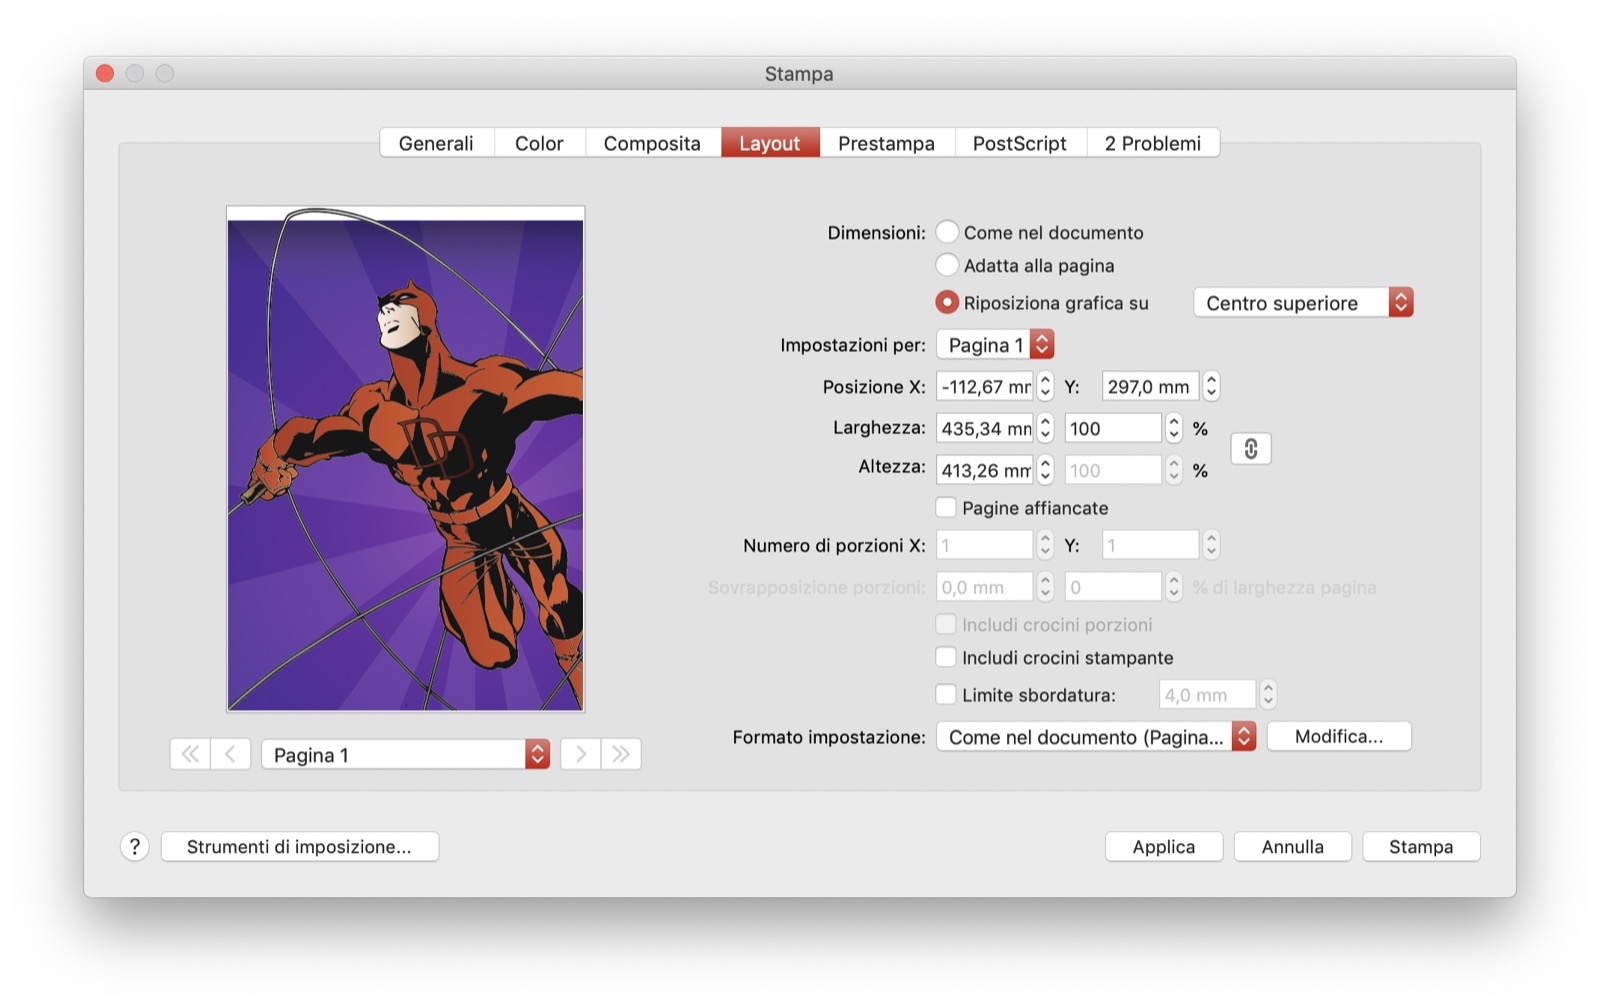This screenshot has height=1008, width=1600.
Task: Go to previous page in preview
Action: pyautogui.click(x=230, y=754)
